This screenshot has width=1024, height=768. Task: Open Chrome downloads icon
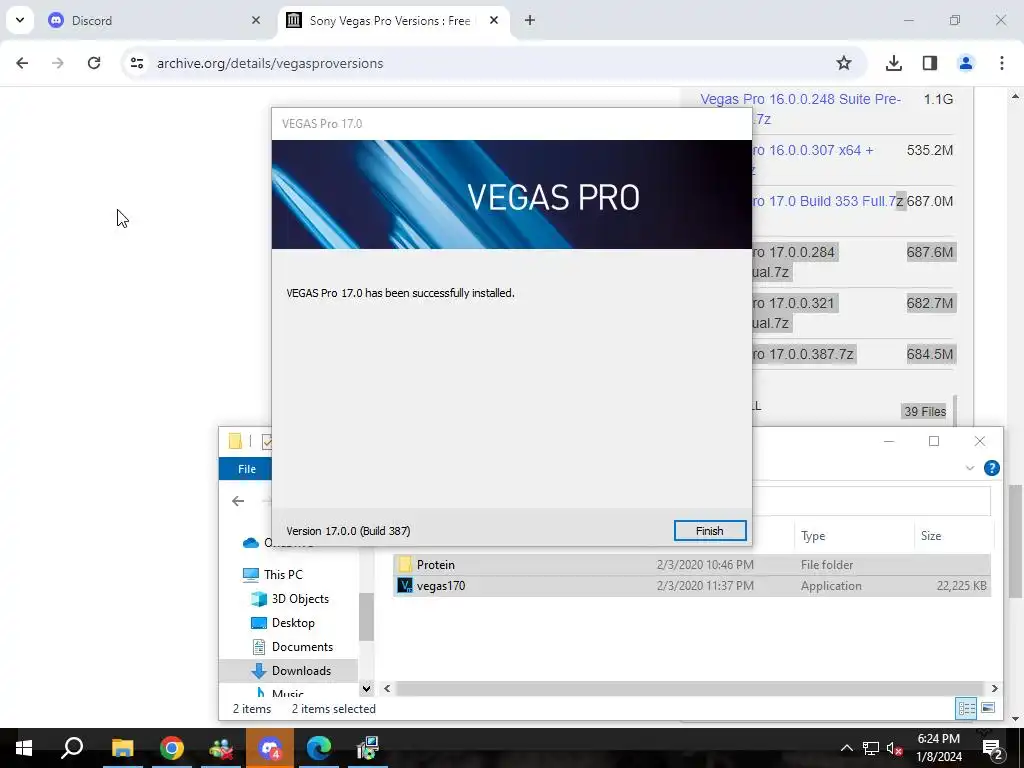[x=893, y=63]
